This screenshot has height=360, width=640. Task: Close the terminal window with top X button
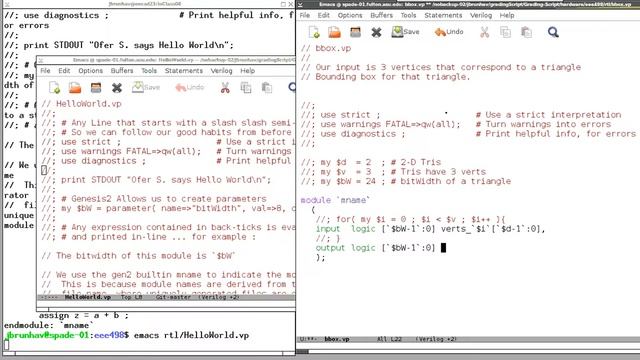[291, 4]
